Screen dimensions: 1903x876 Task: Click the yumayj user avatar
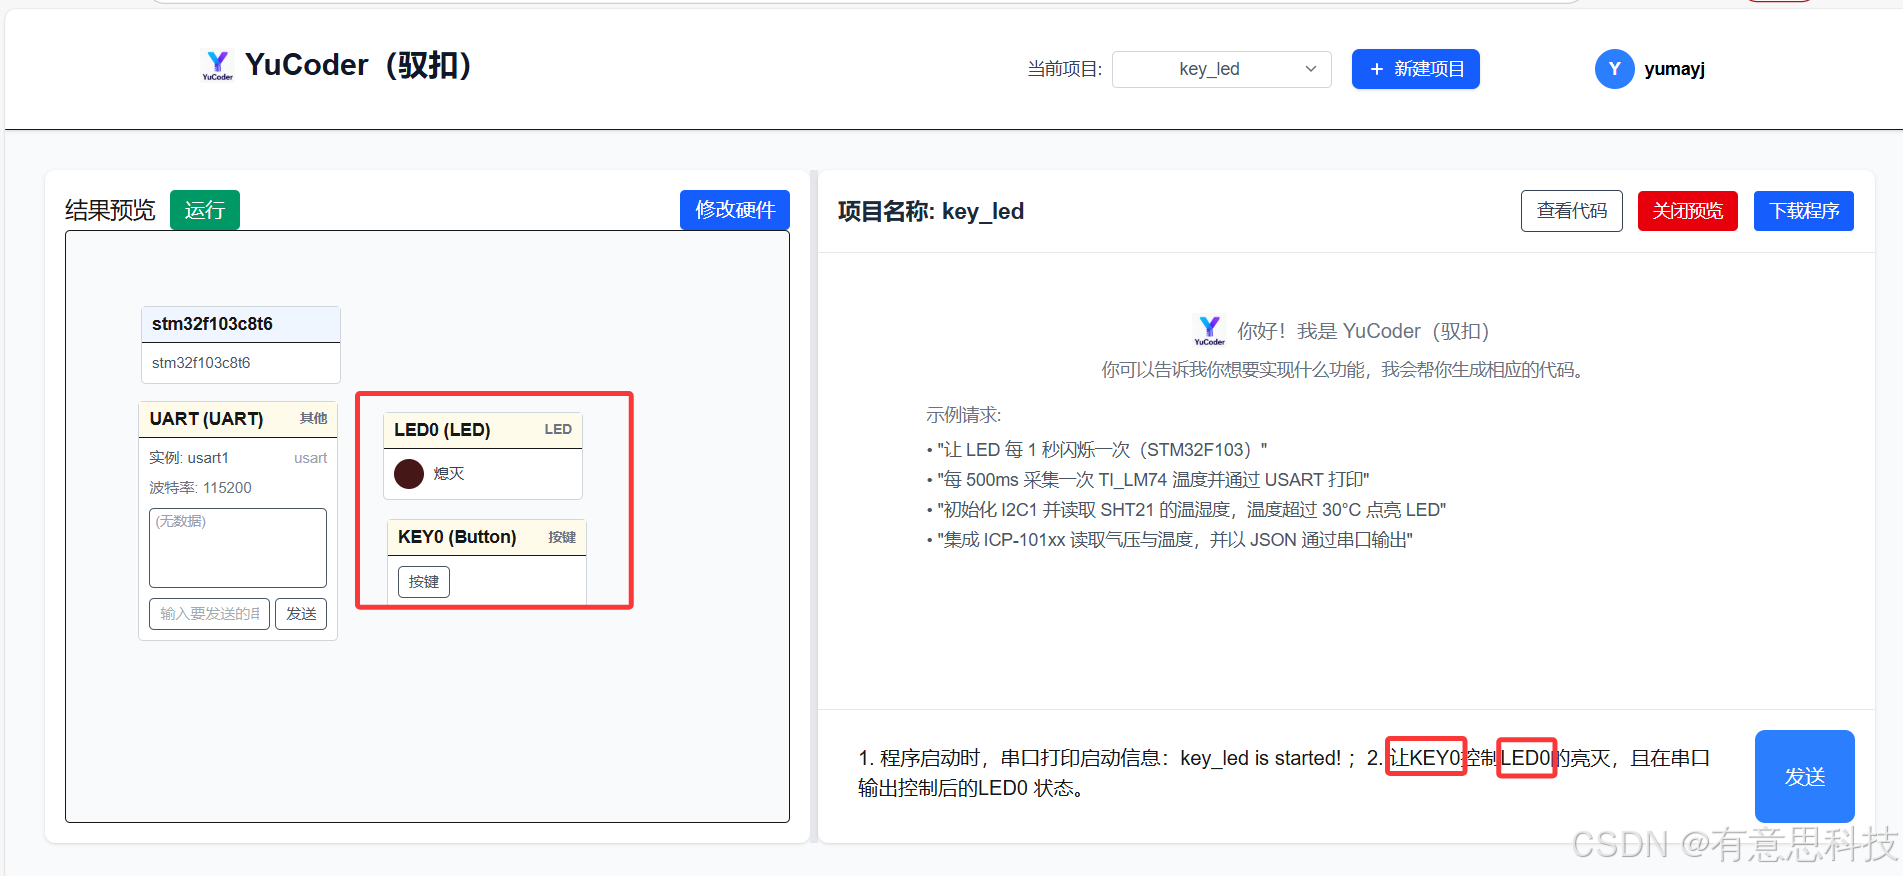pyautogui.click(x=1614, y=69)
